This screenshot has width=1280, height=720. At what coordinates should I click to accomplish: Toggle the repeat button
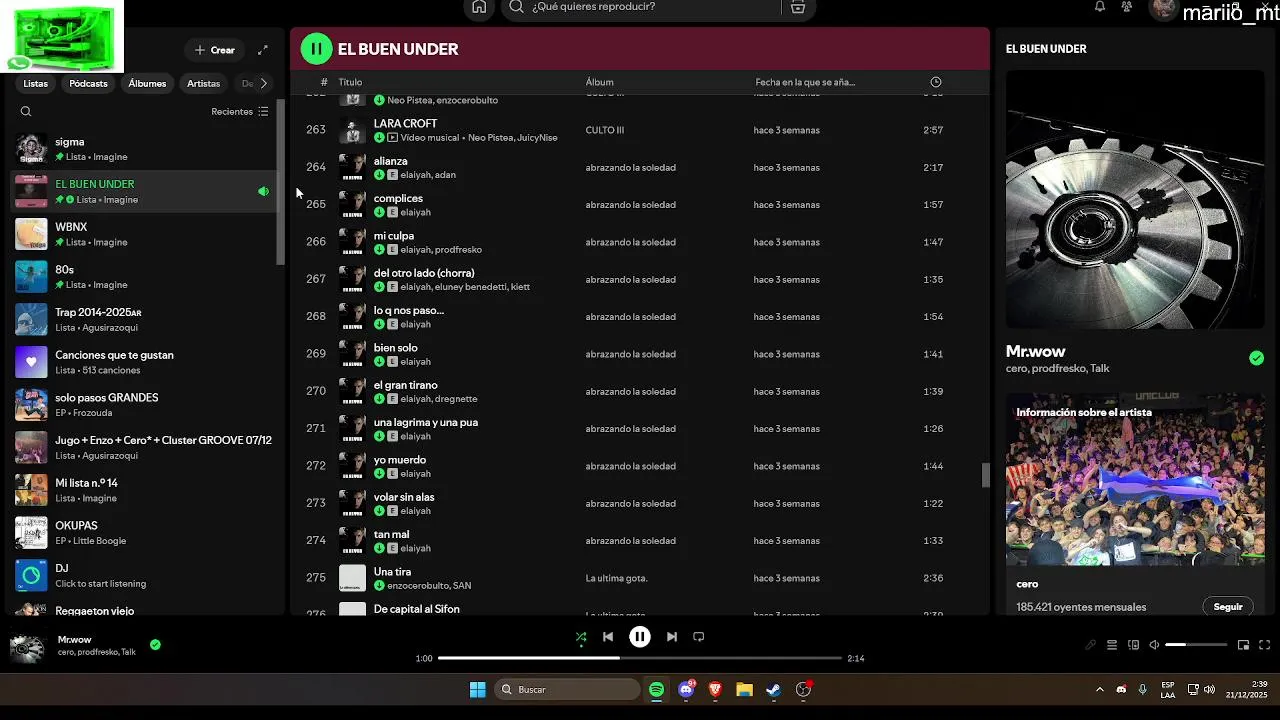pos(699,637)
